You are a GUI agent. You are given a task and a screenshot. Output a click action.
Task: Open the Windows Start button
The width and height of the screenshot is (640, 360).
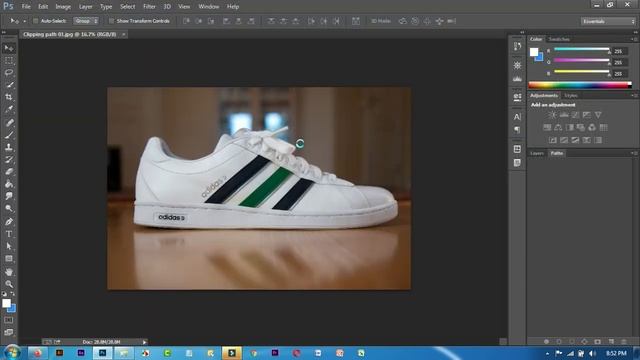click(12, 353)
